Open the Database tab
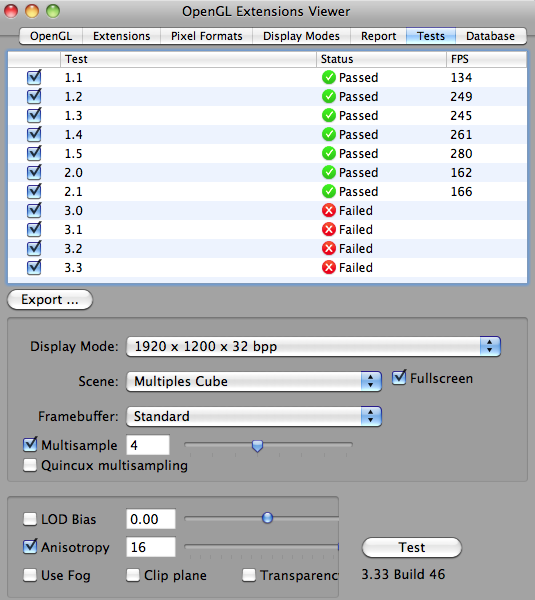The height and width of the screenshot is (600, 535). click(x=491, y=36)
